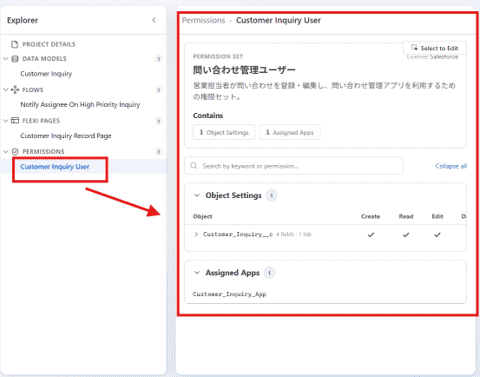This screenshot has height=377, width=480.
Task: Click the Explorer panel heading
Action: click(23, 20)
